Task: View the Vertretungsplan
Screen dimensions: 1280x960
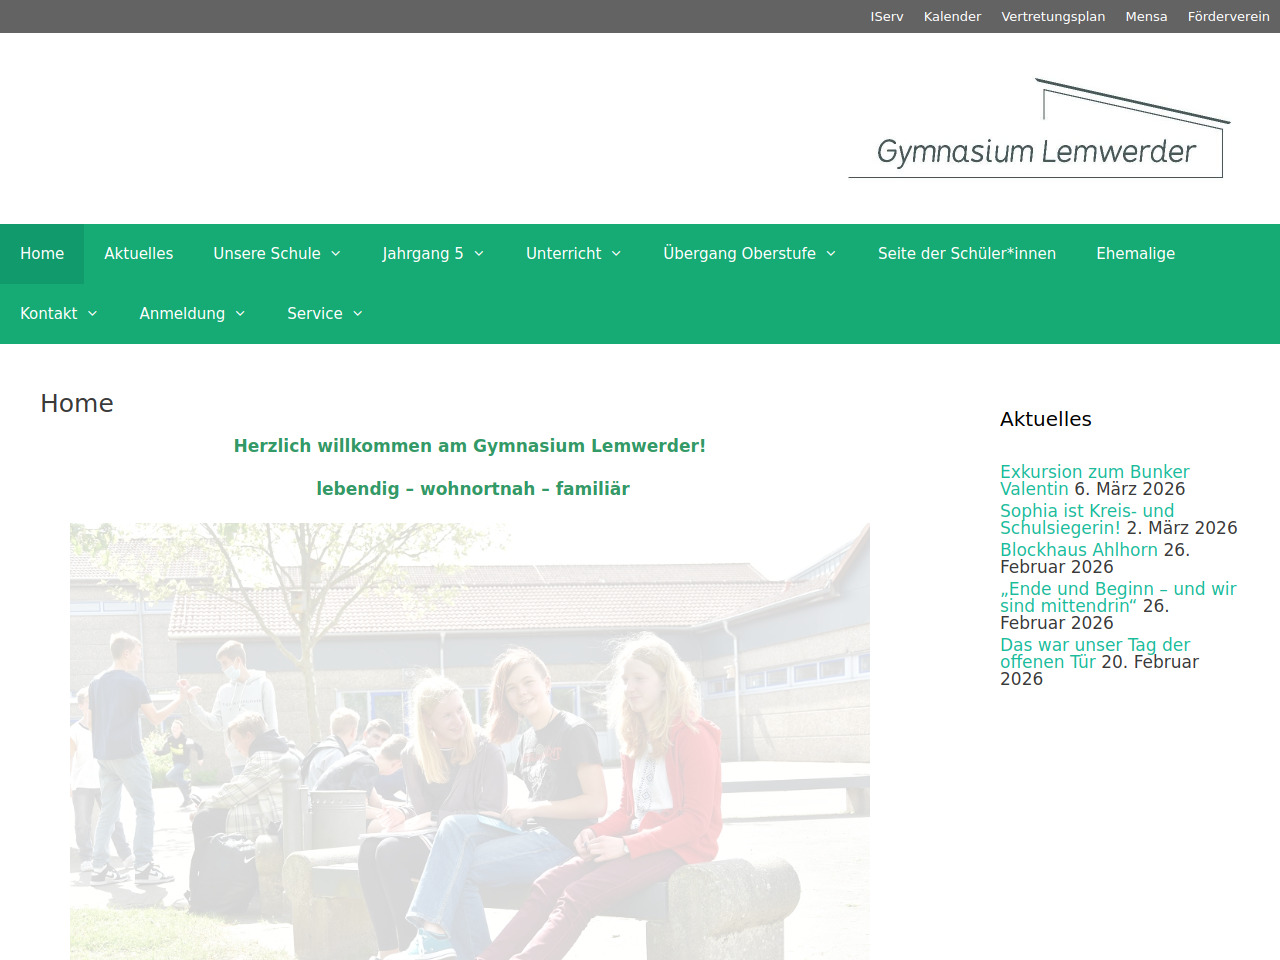Action: 1053,17
